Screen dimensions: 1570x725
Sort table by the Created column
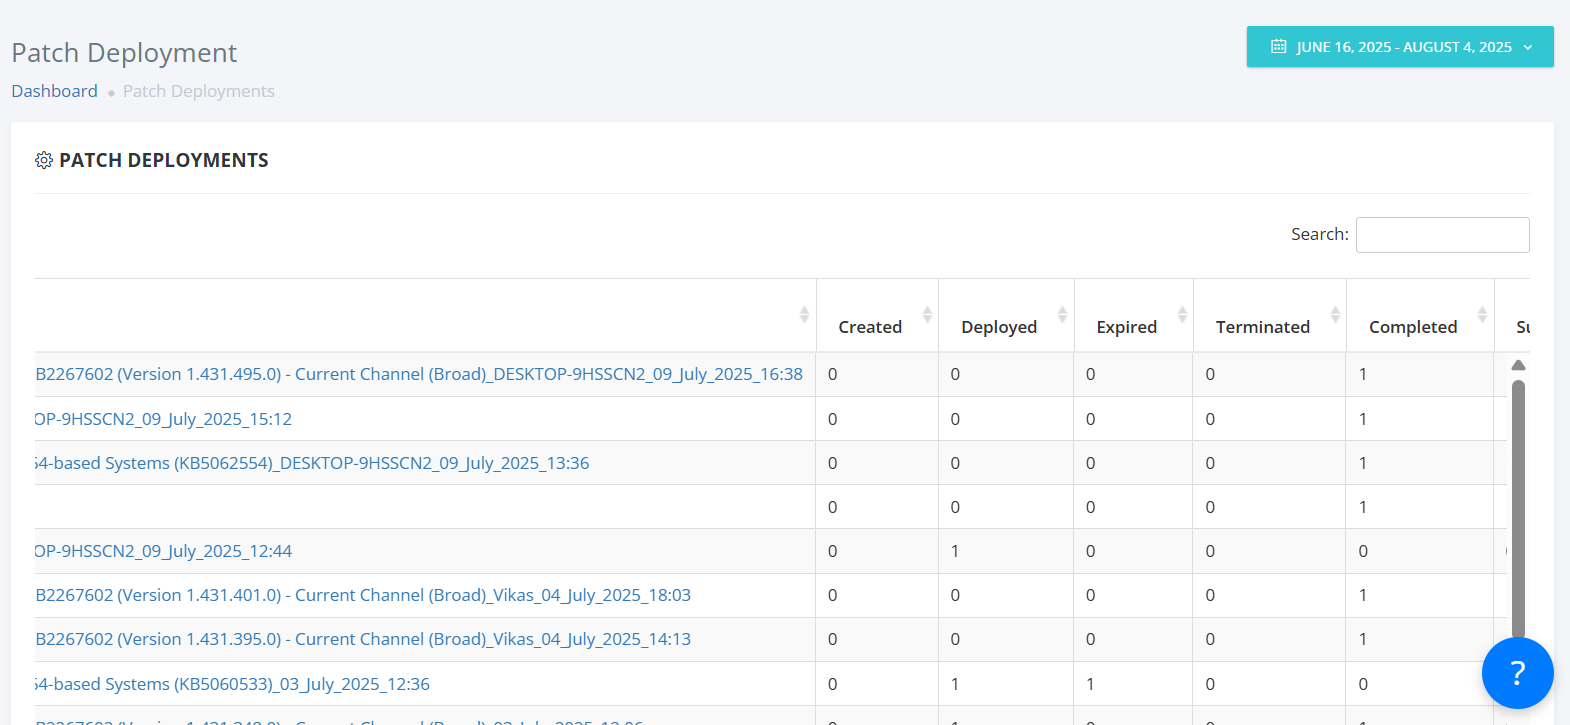point(877,315)
